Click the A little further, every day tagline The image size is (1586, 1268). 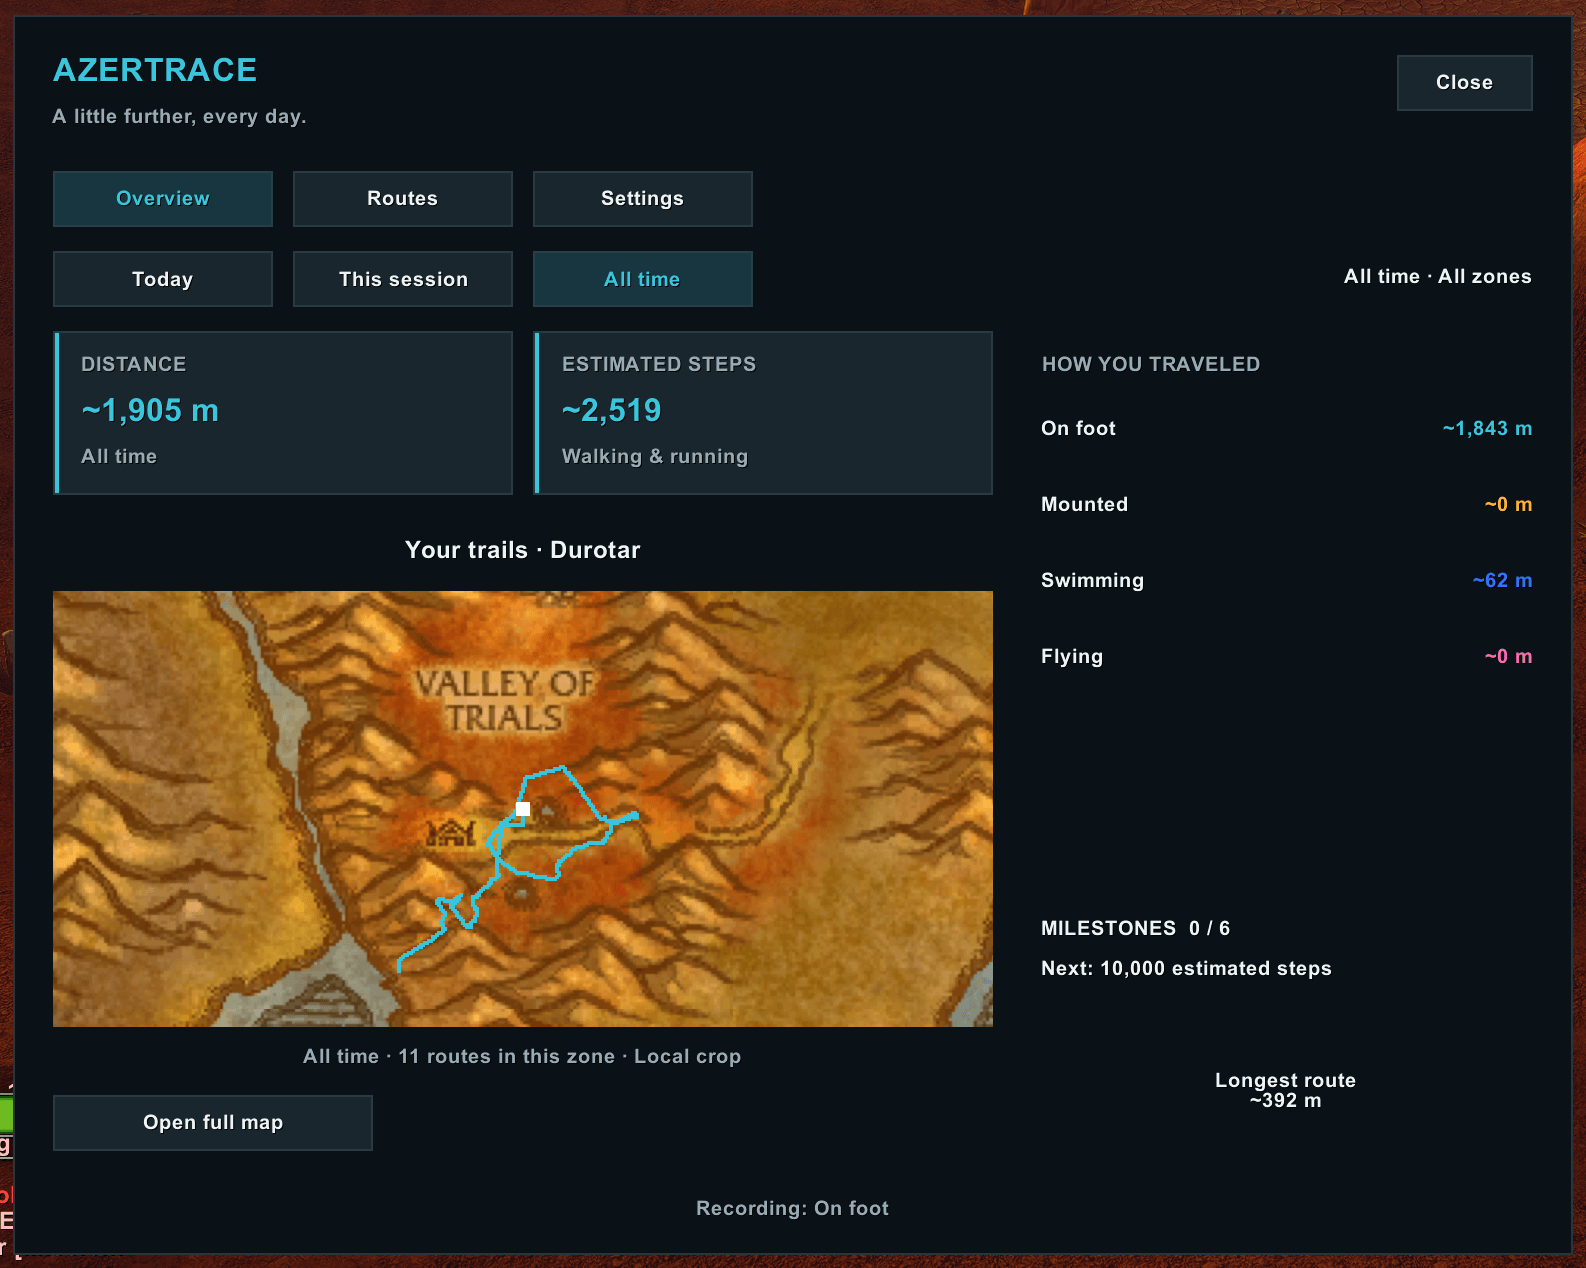point(180,116)
